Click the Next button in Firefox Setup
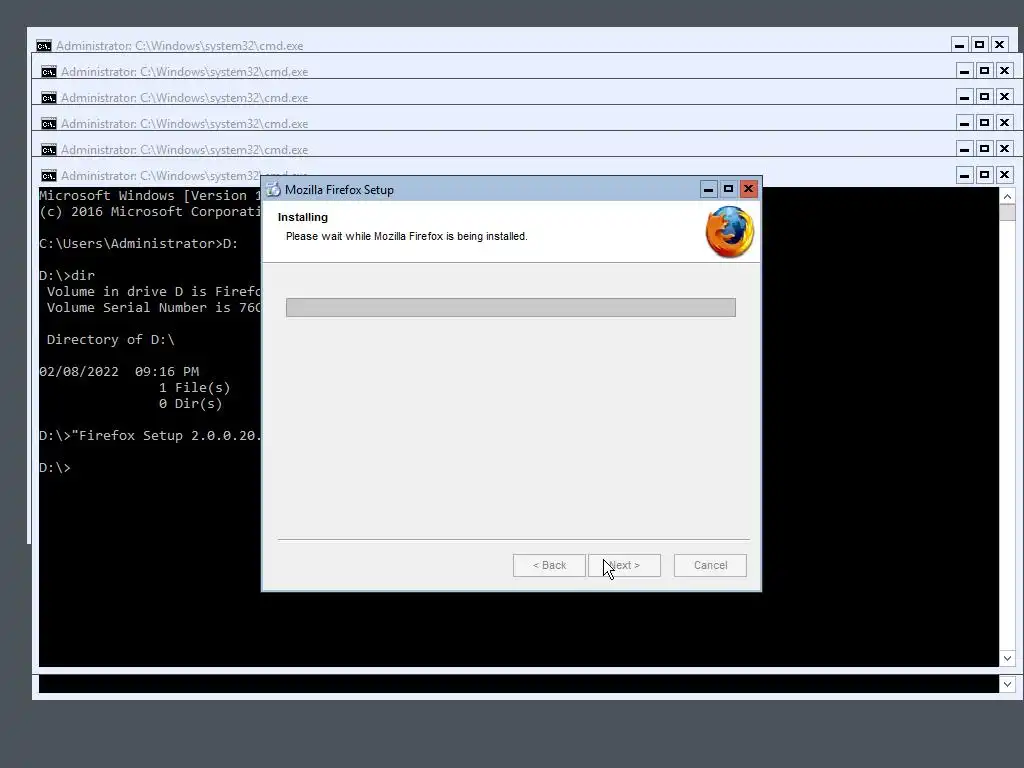The image size is (1024, 768). click(x=624, y=566)
